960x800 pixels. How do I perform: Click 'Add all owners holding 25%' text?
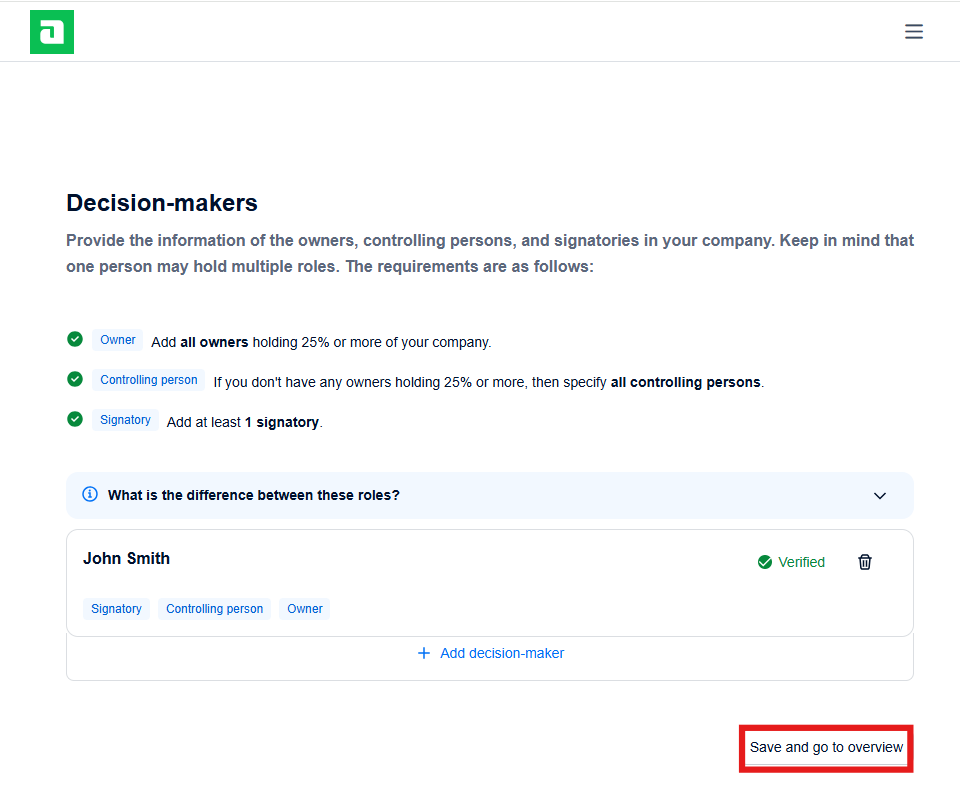coord(321,342)
